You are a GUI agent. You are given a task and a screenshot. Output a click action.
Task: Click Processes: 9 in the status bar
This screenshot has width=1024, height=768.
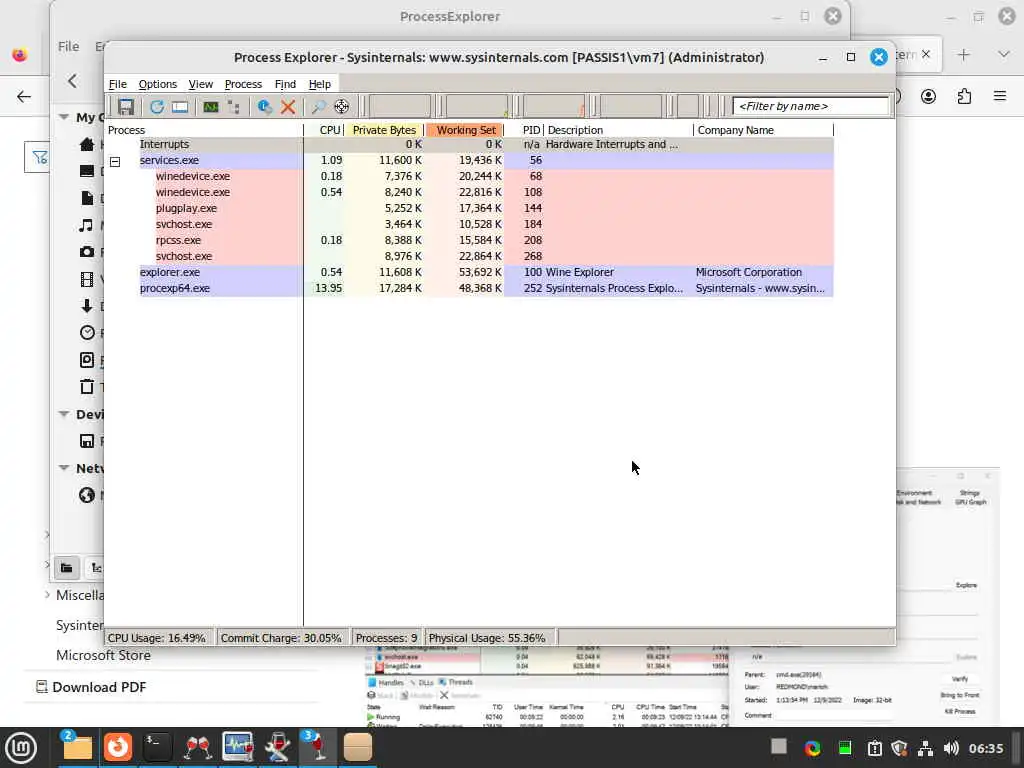[x=387, y=638]
